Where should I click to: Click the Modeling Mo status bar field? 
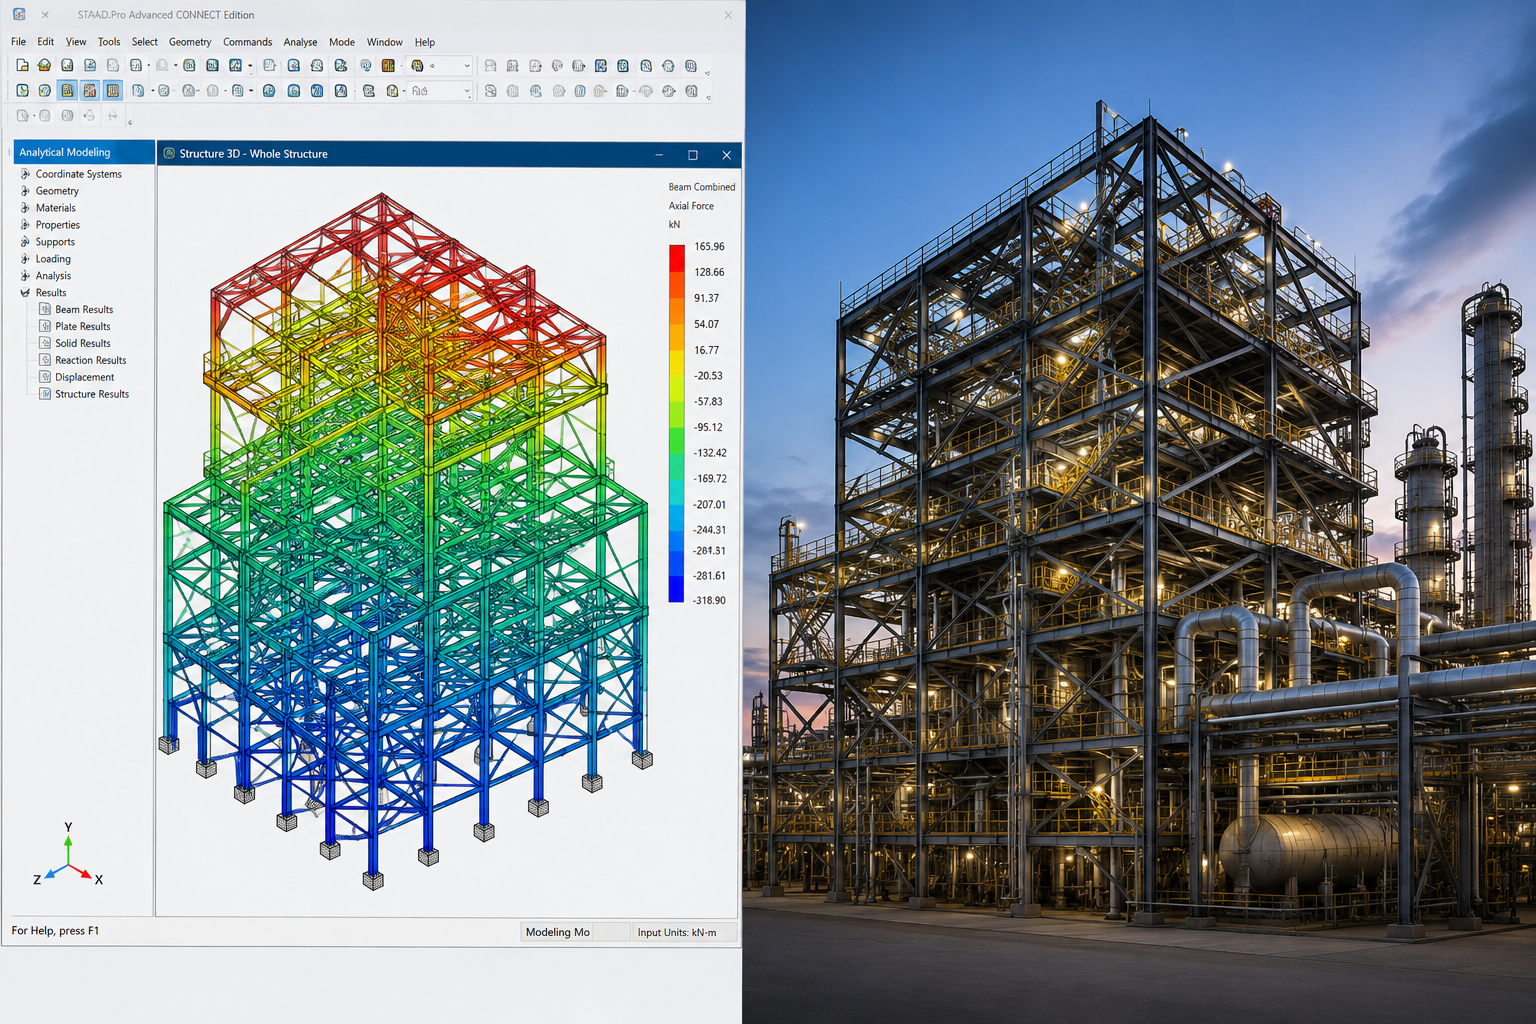pos(575,932)
